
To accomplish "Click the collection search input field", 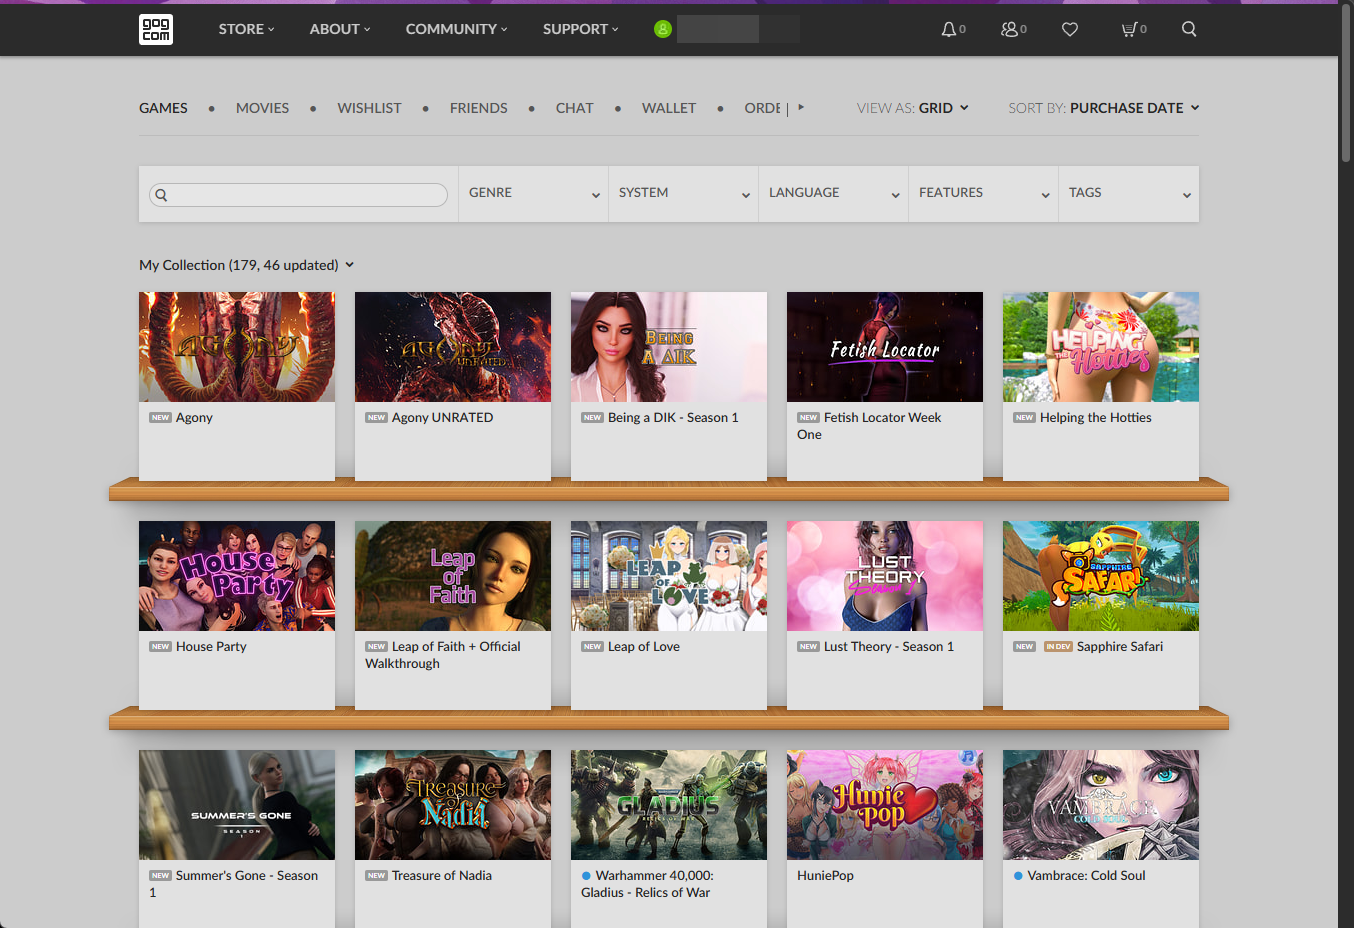I will [298, 195].
